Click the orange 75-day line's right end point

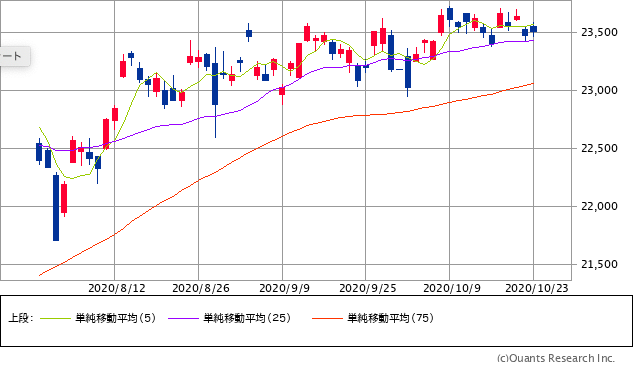tap(533, 84)
